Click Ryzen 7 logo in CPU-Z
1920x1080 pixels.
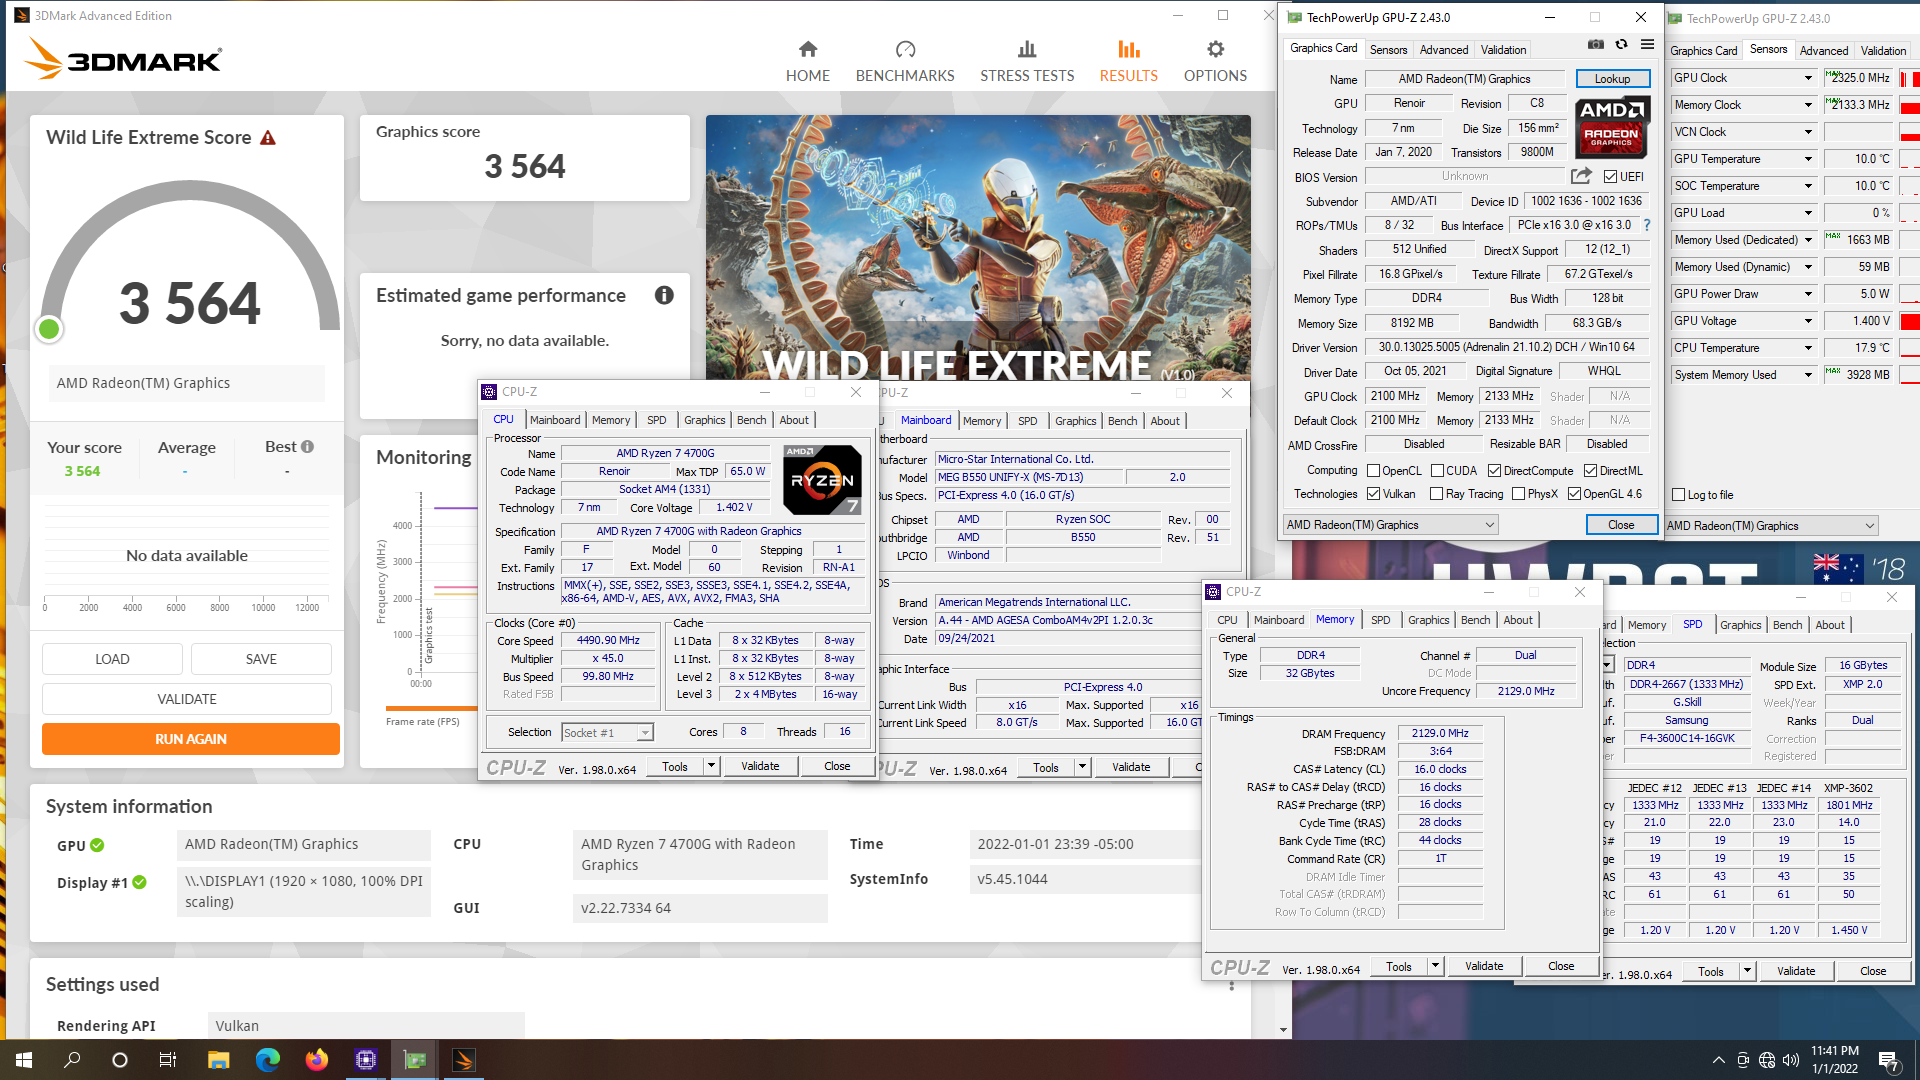(x=822, y=480)
